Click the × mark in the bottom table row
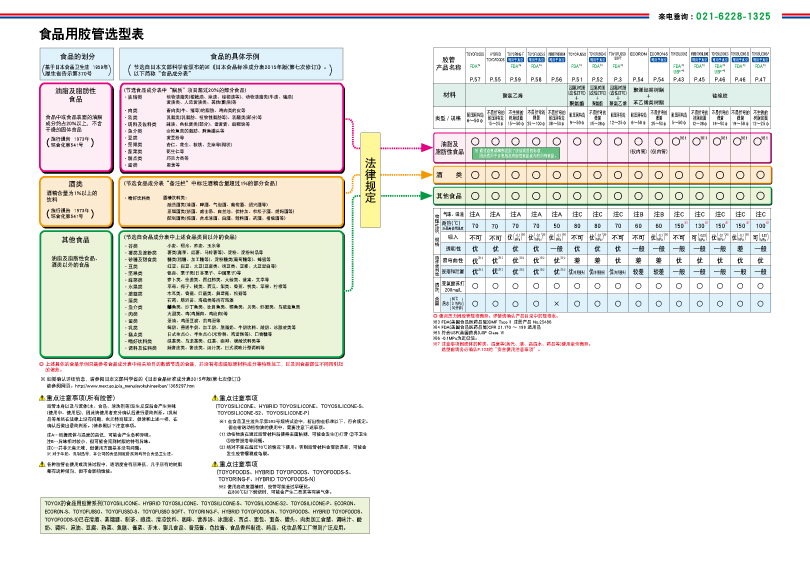Image resolution: width=810 pixels, height=573 pixels. pyautogui.click(x=556, y=304)
